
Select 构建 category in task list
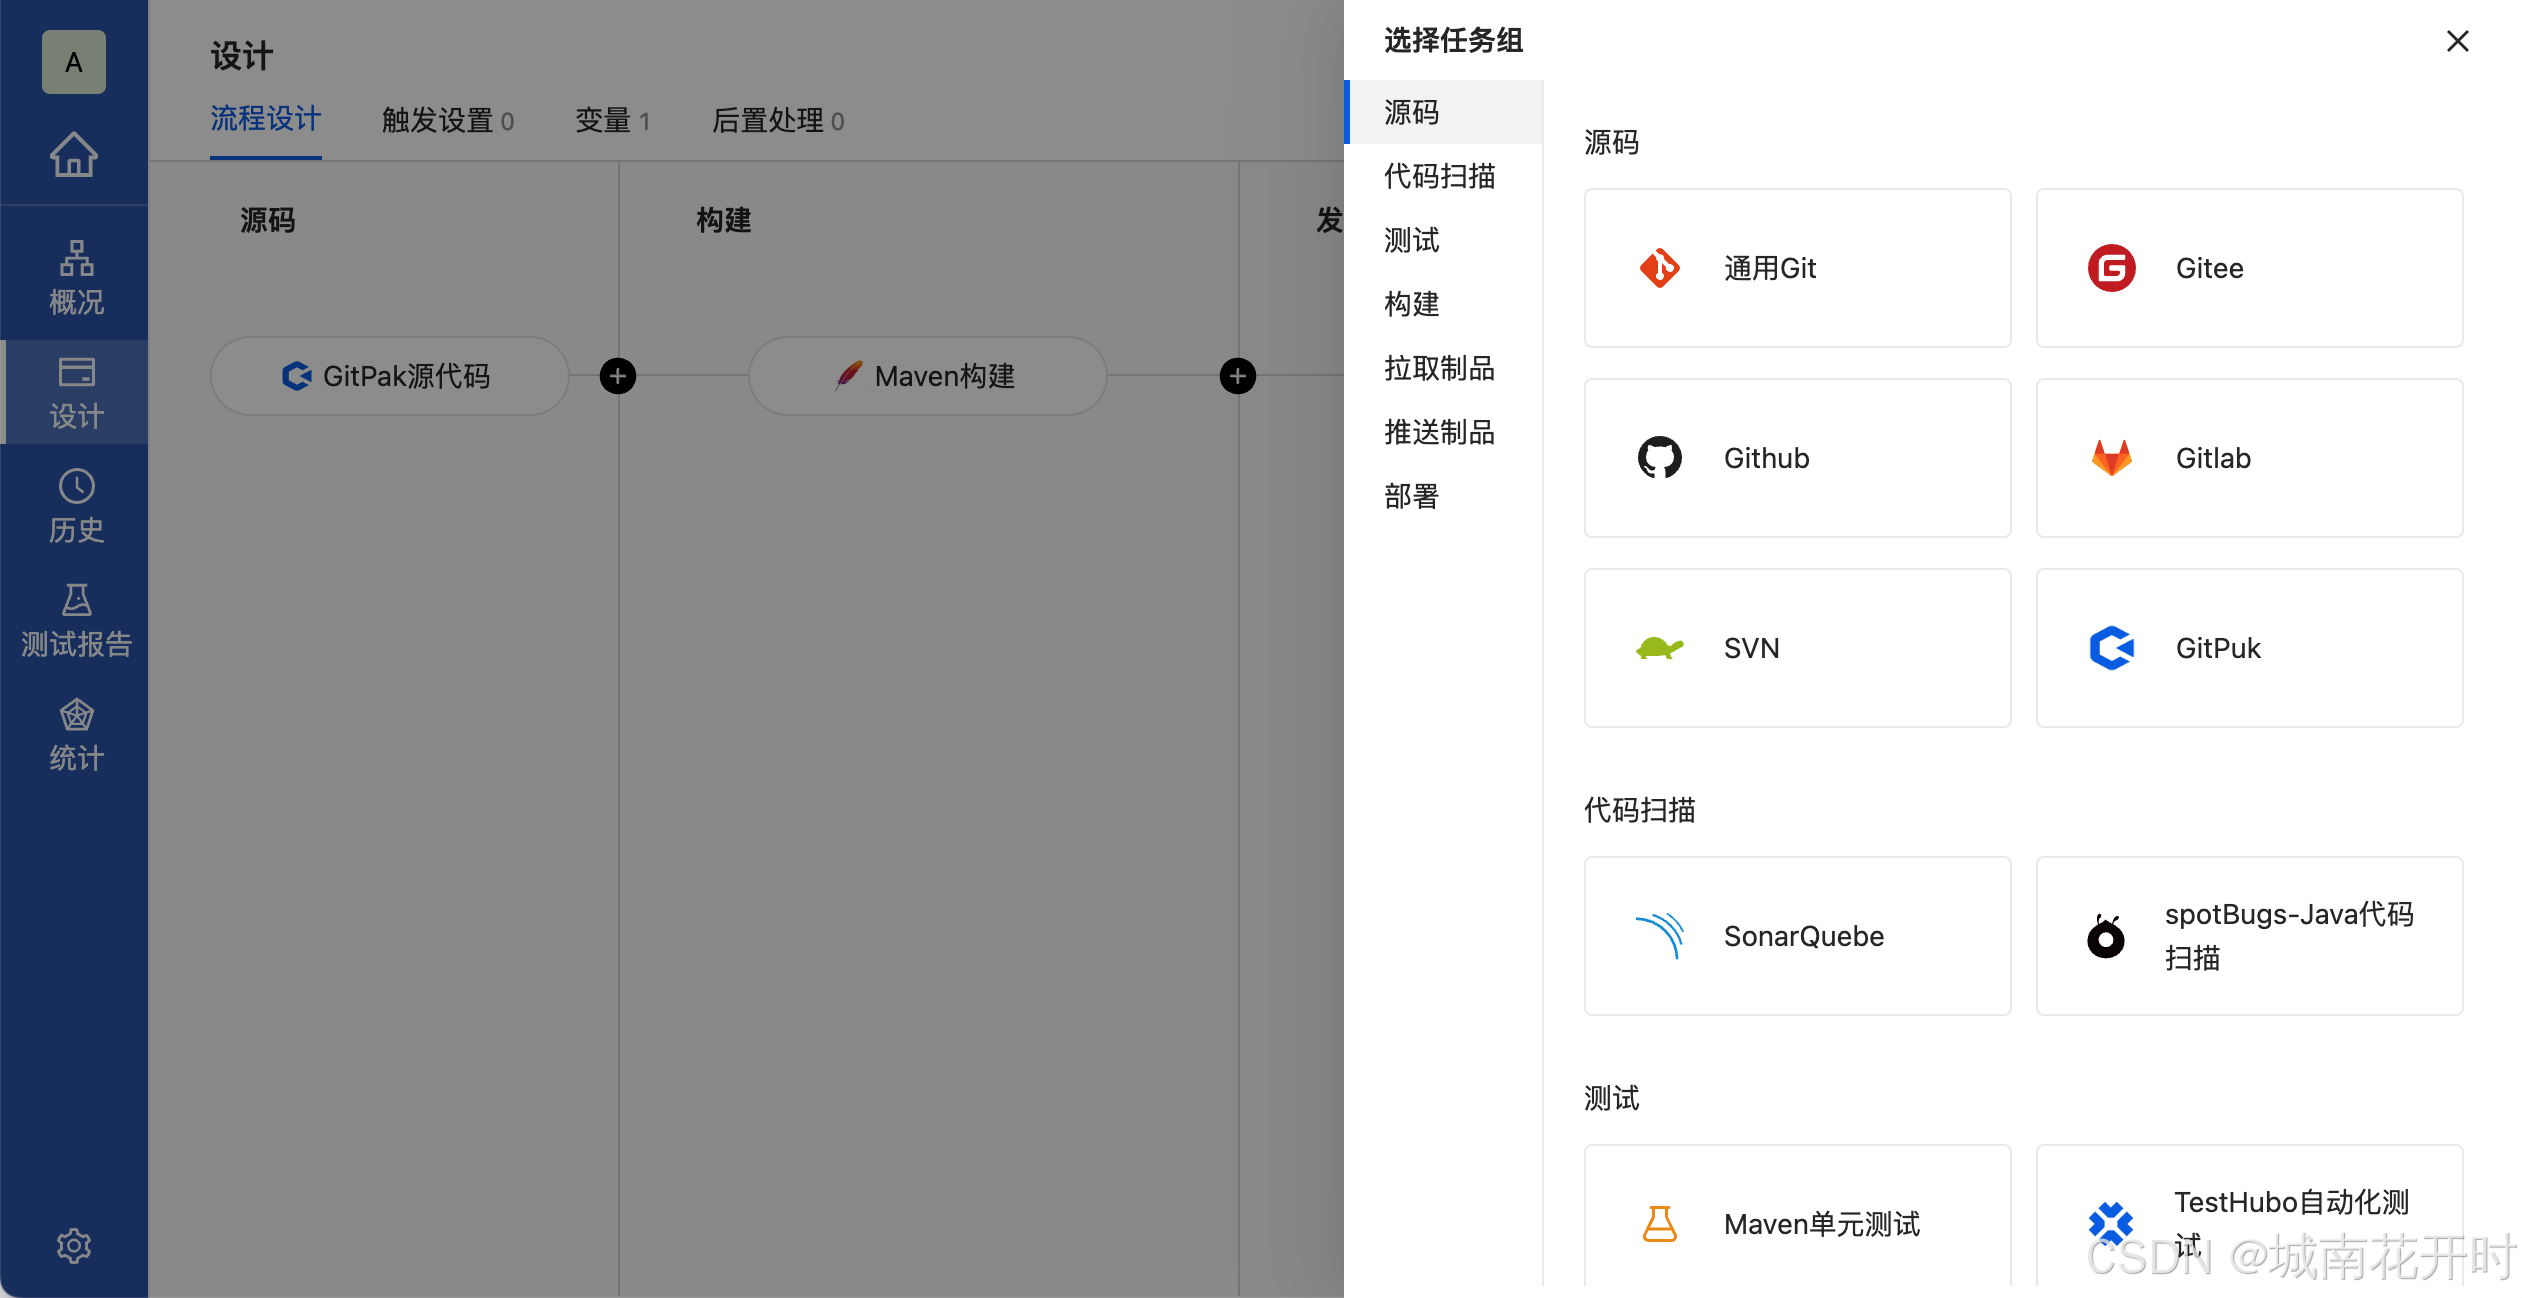[x=1445, y=304]
